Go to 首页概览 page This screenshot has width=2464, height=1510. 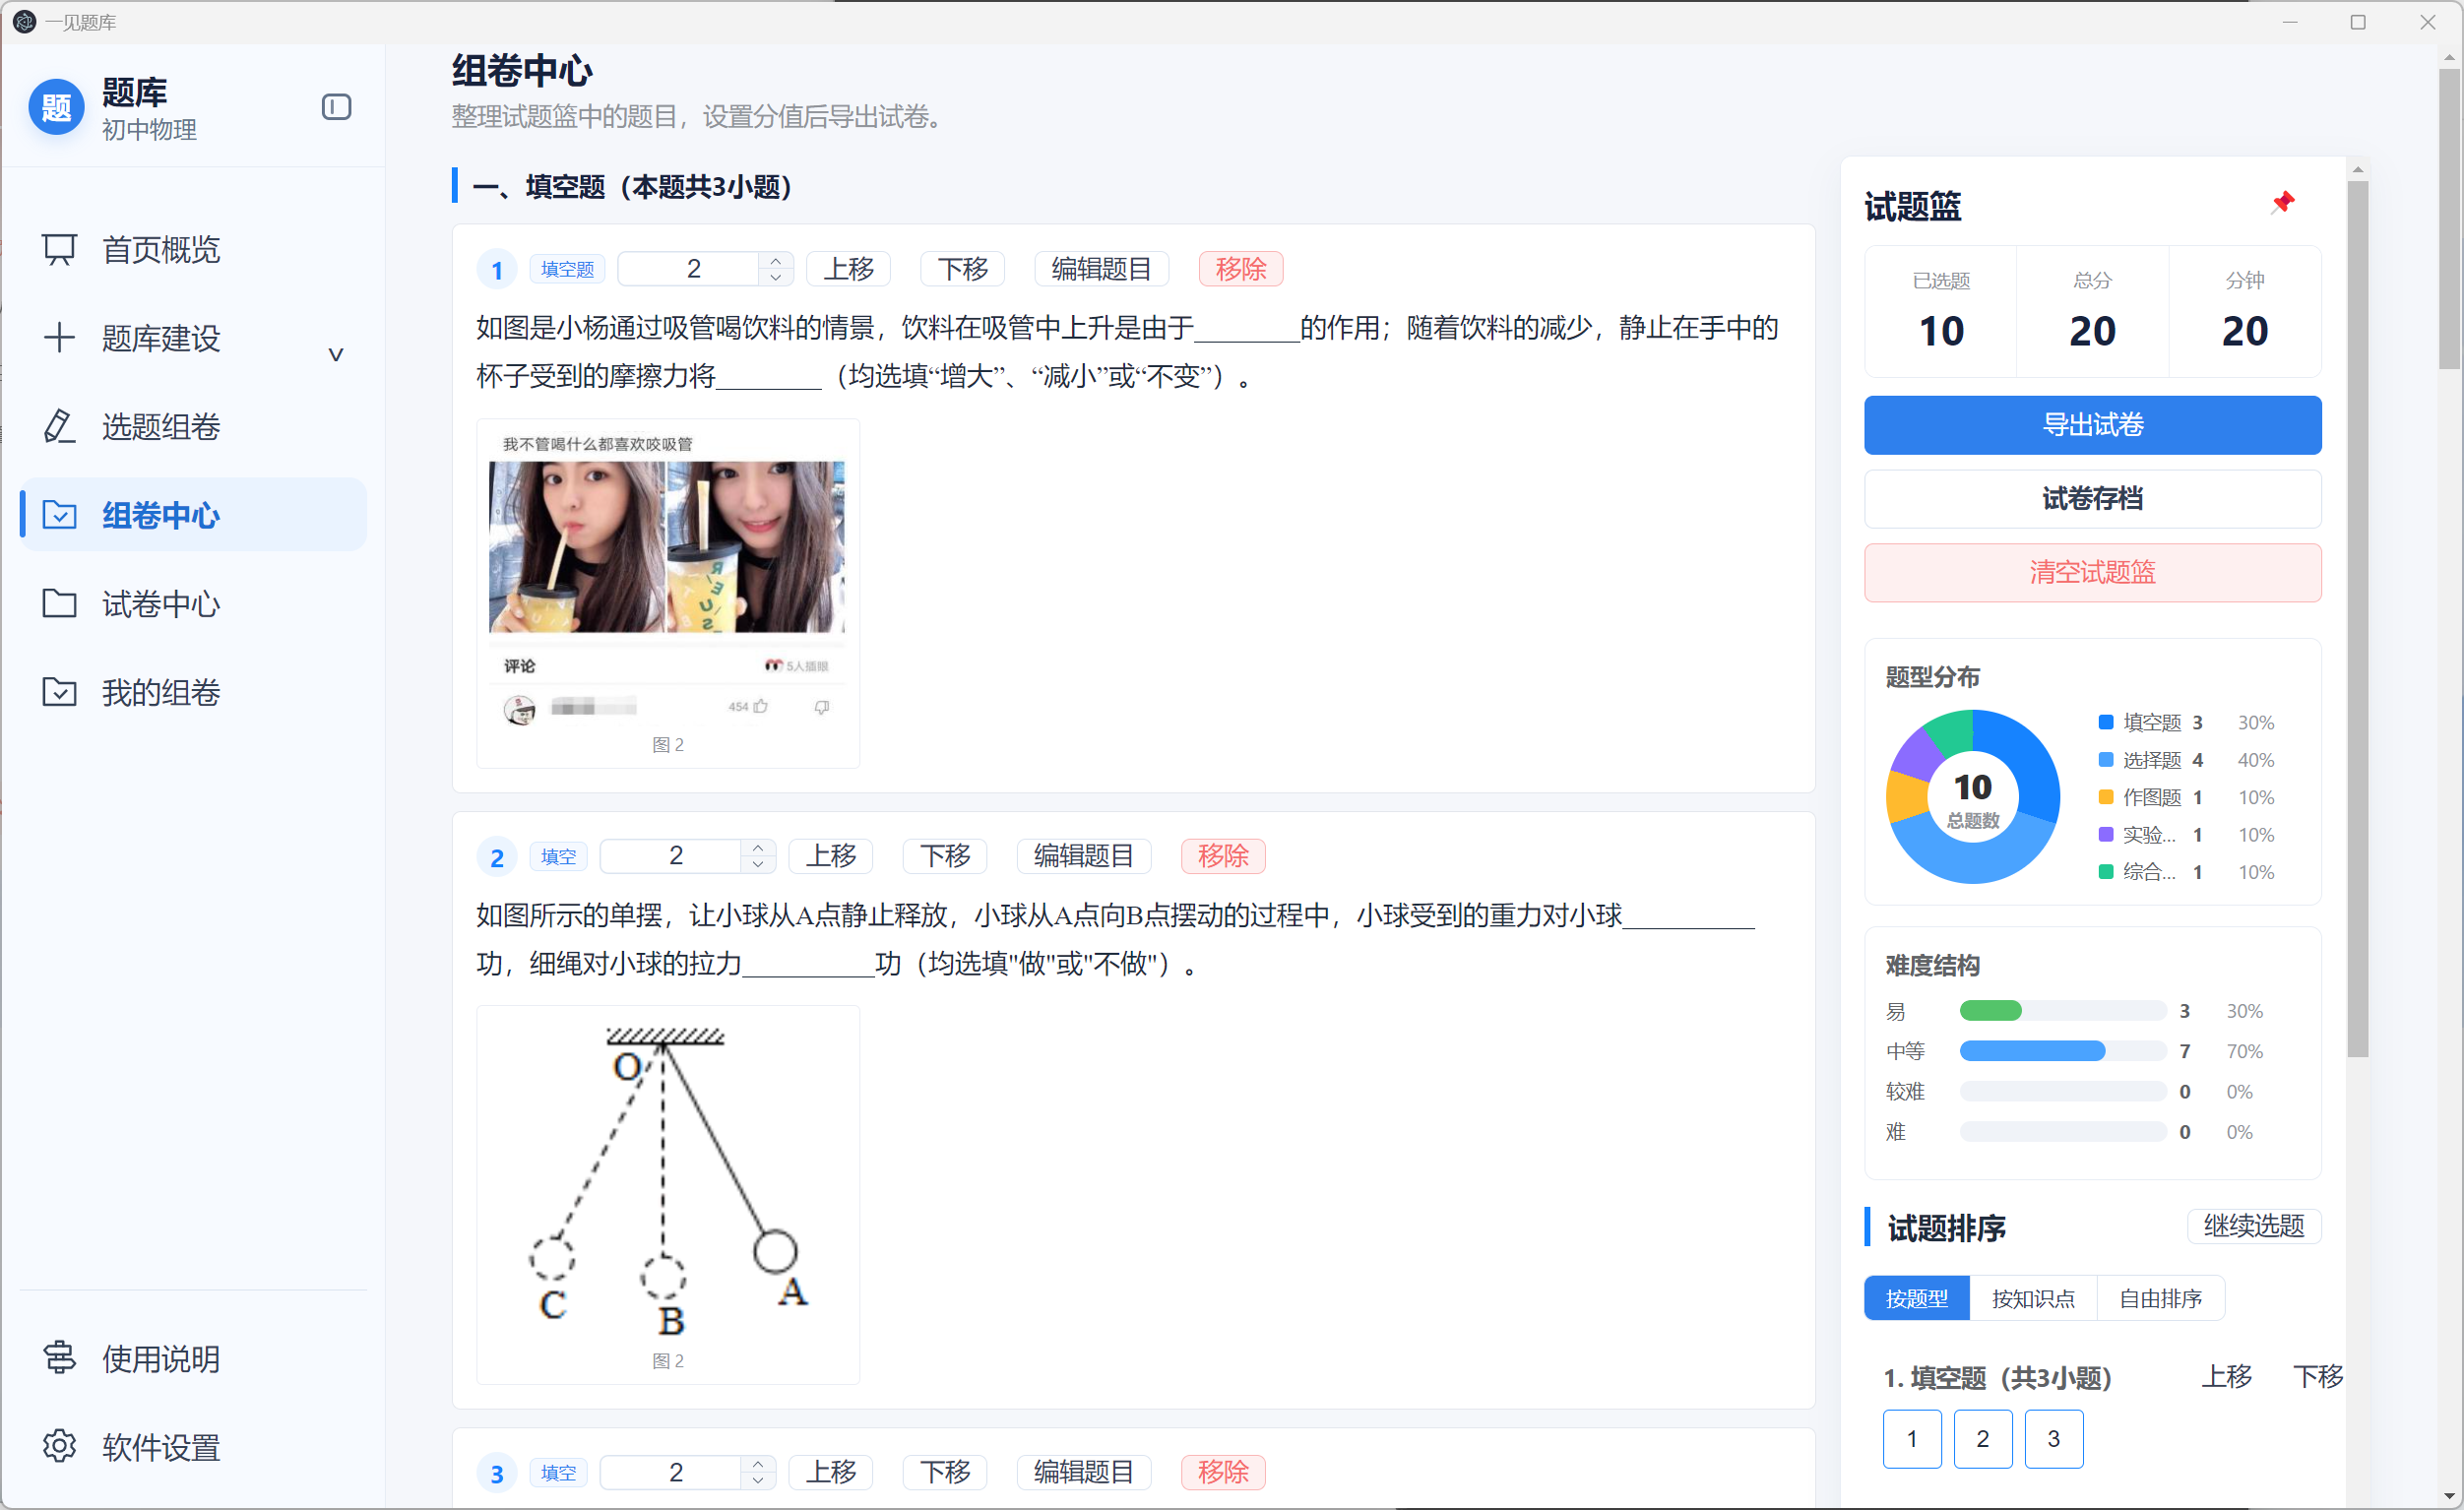[194, 249]
